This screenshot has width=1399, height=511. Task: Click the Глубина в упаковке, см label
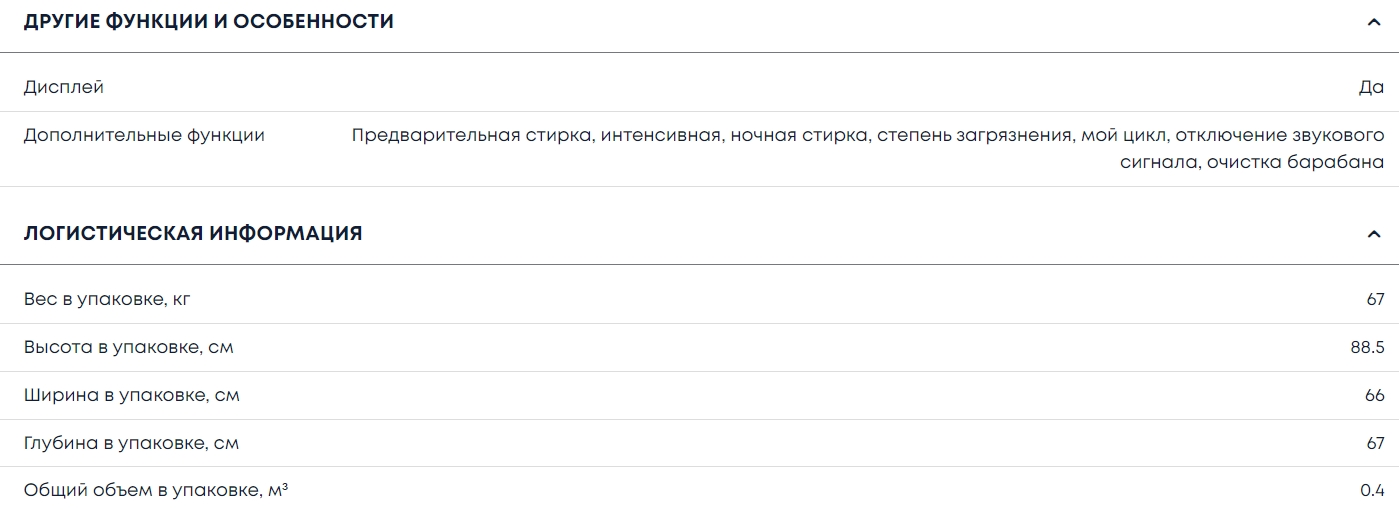click(132, 443)
